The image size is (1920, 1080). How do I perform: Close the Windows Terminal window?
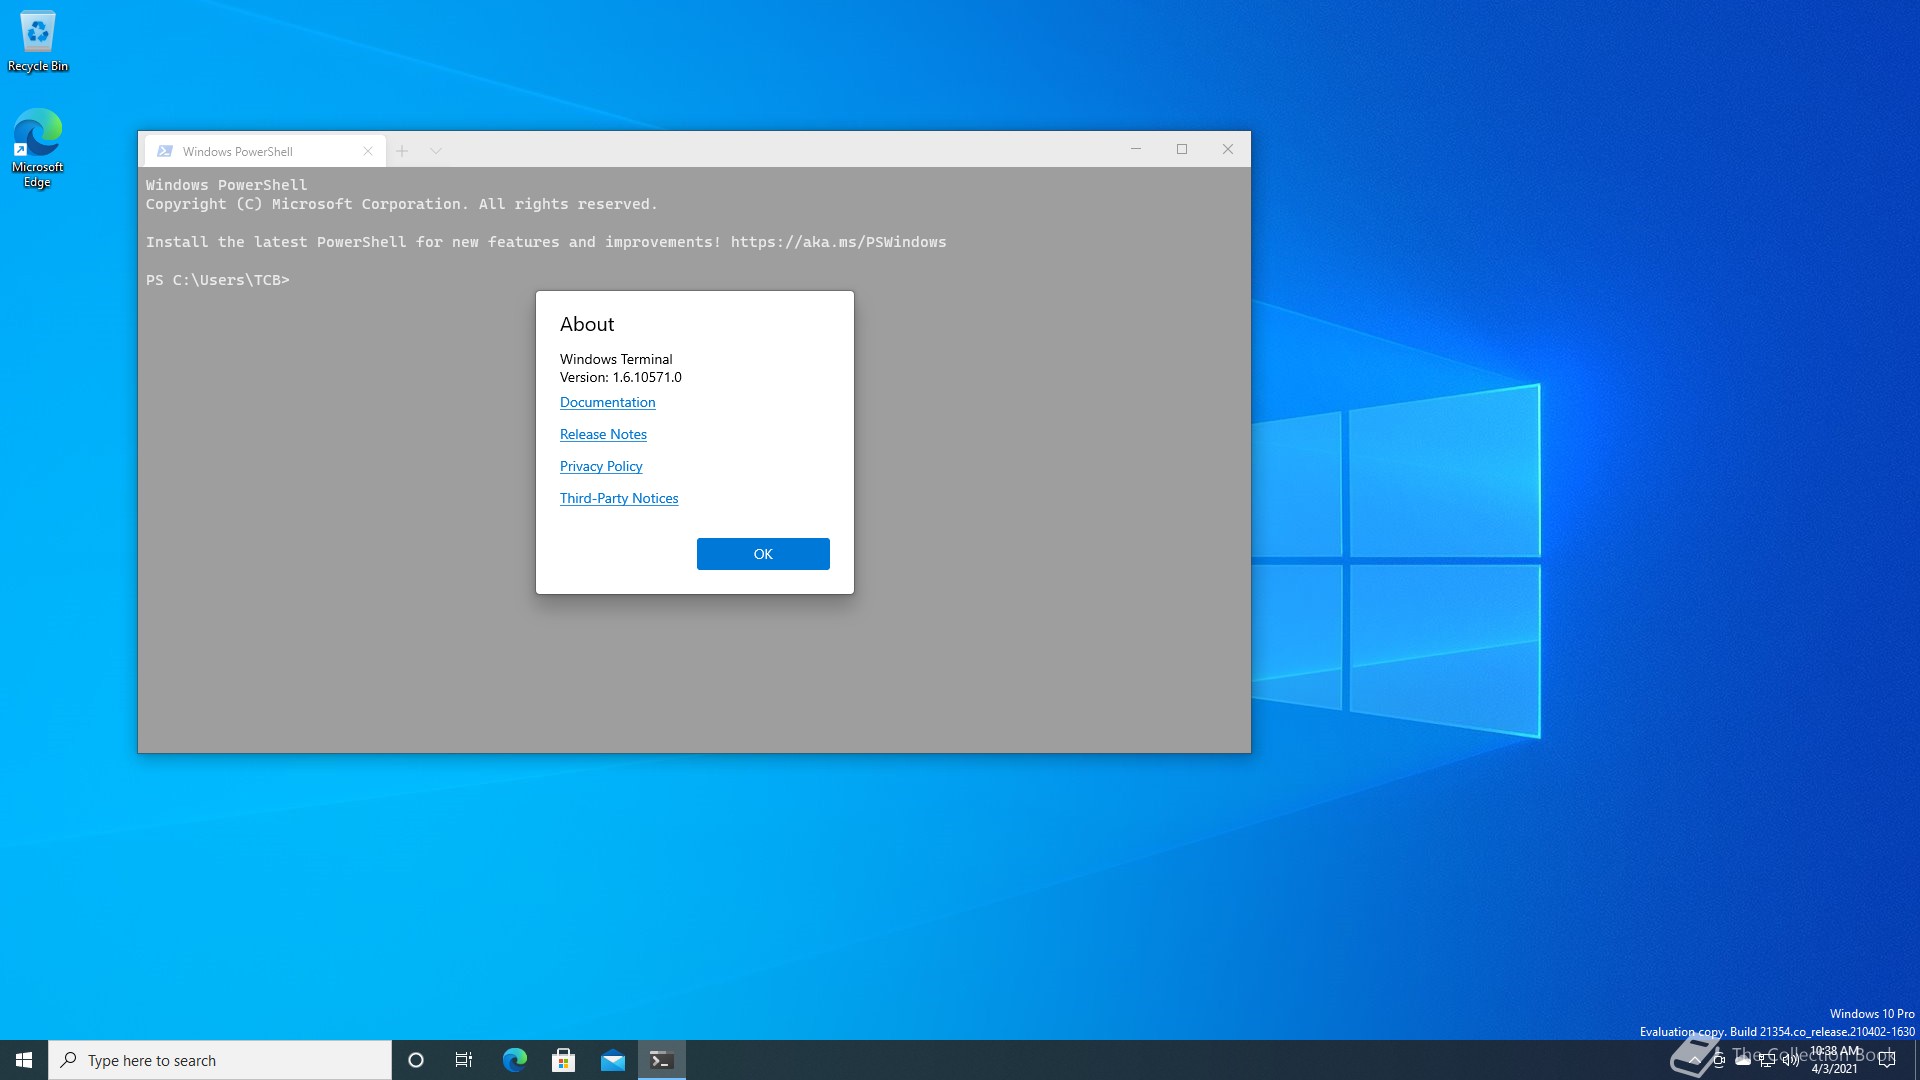coord(1228,149)
